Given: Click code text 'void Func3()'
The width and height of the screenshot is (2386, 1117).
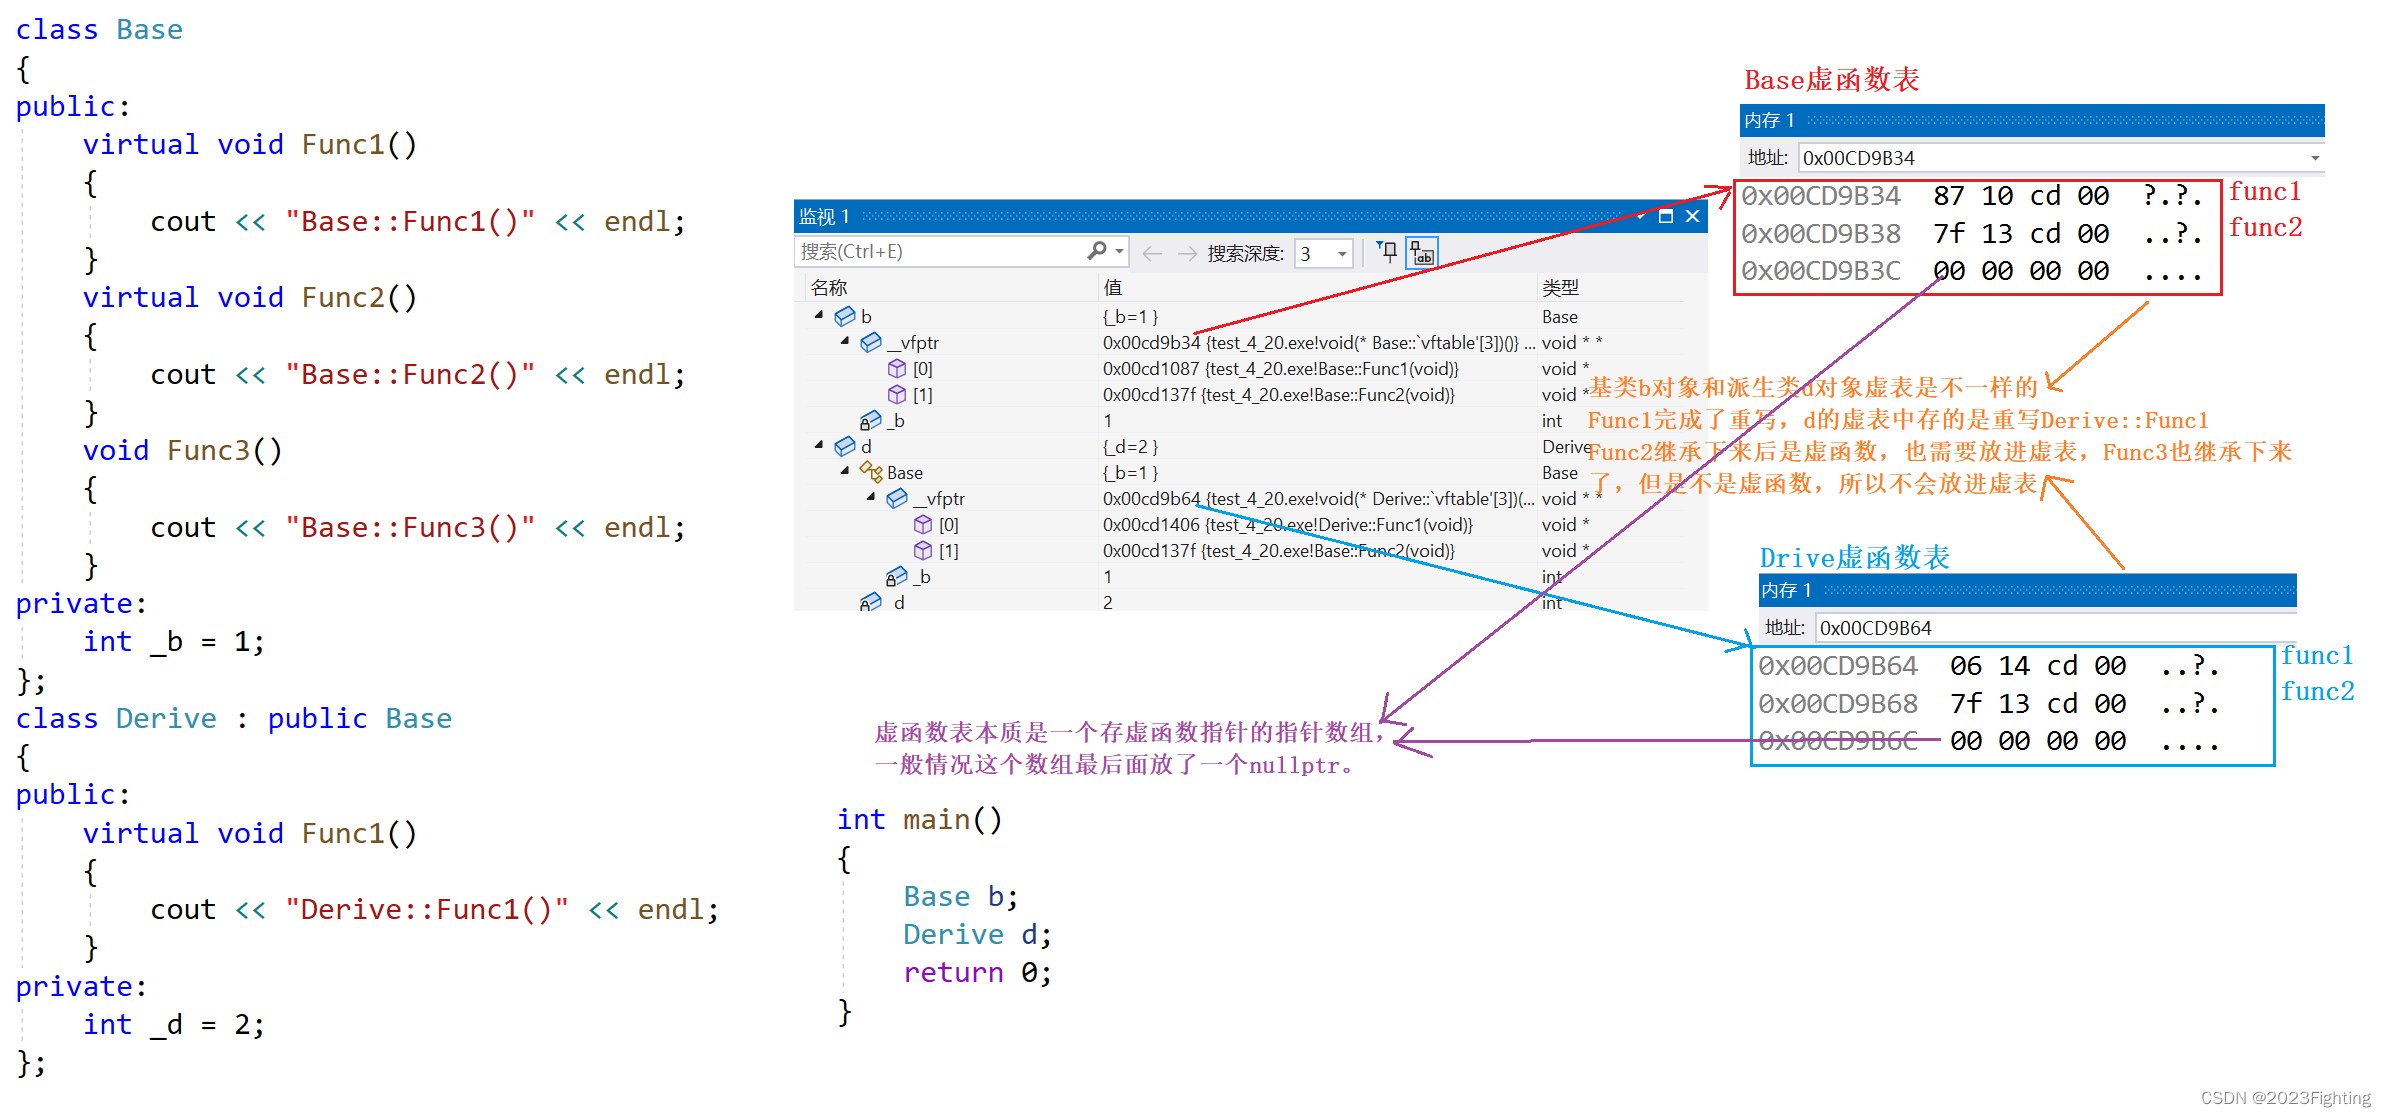Looking at the screenshot, I should coord(183,451).
